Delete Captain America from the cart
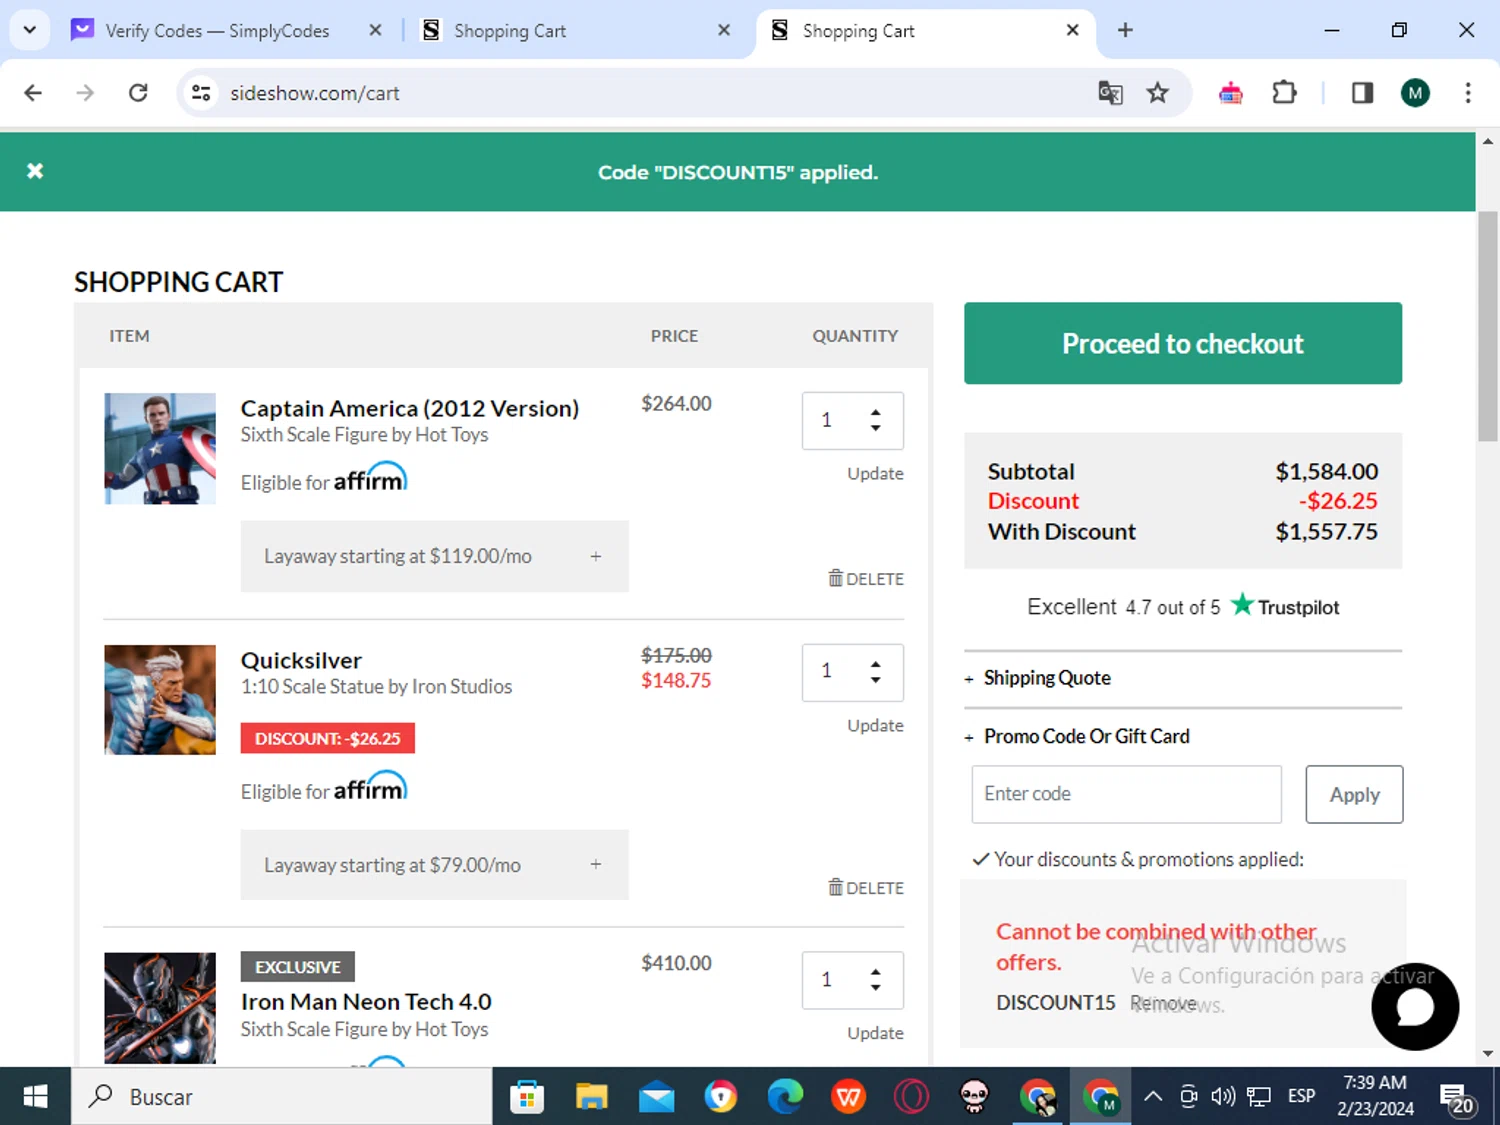This screenshot has width=1500, height=1125. (x=866, y=578)
